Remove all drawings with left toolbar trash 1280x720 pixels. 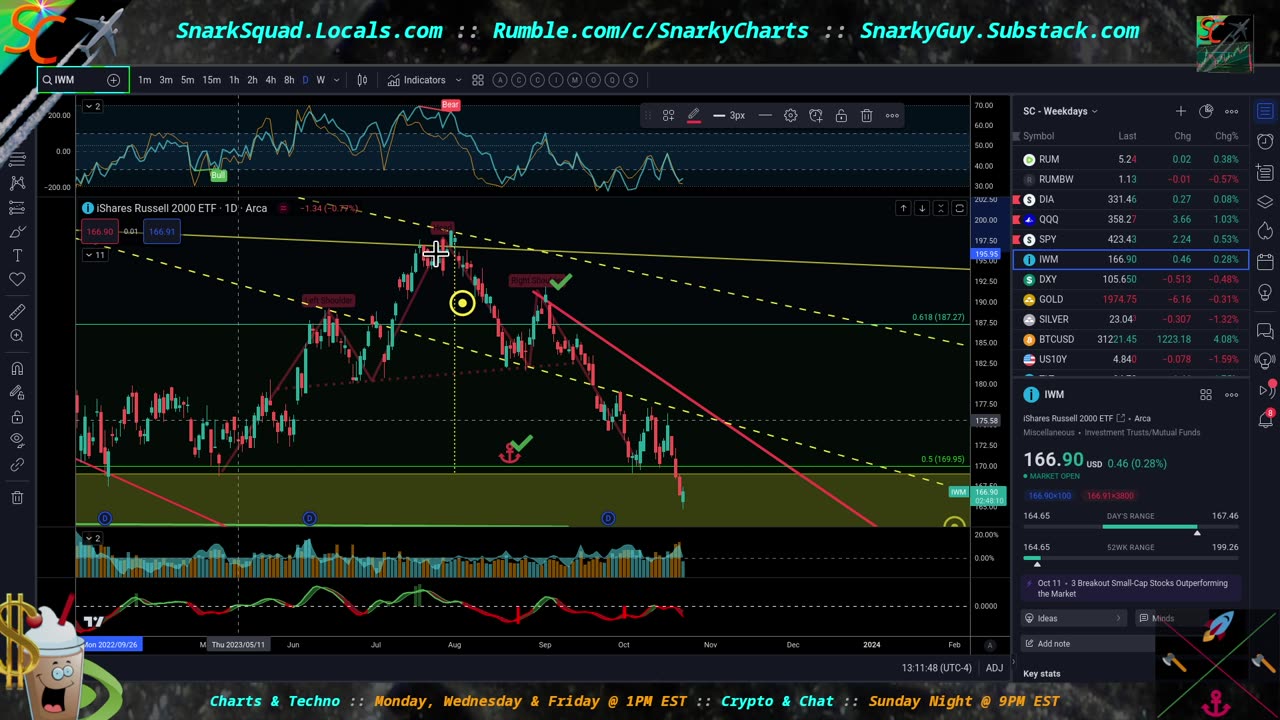17,498
